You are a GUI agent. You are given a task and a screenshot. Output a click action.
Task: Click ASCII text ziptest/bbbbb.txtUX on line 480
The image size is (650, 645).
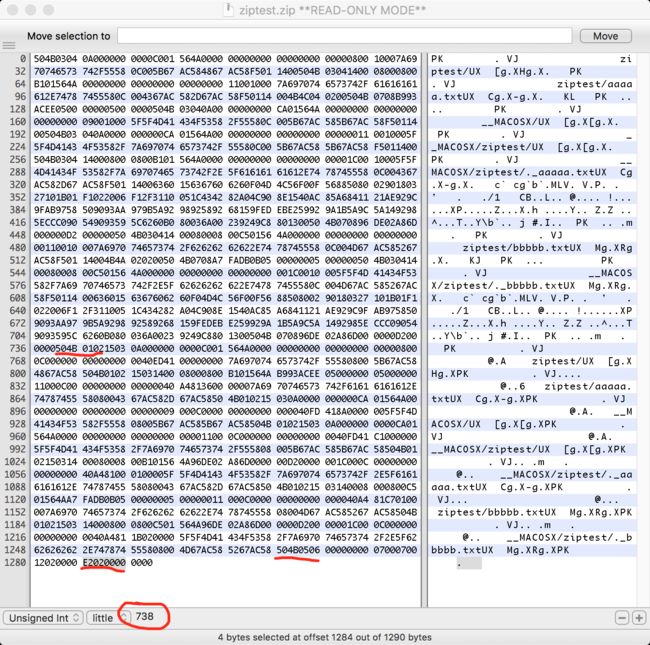point(522,248)
